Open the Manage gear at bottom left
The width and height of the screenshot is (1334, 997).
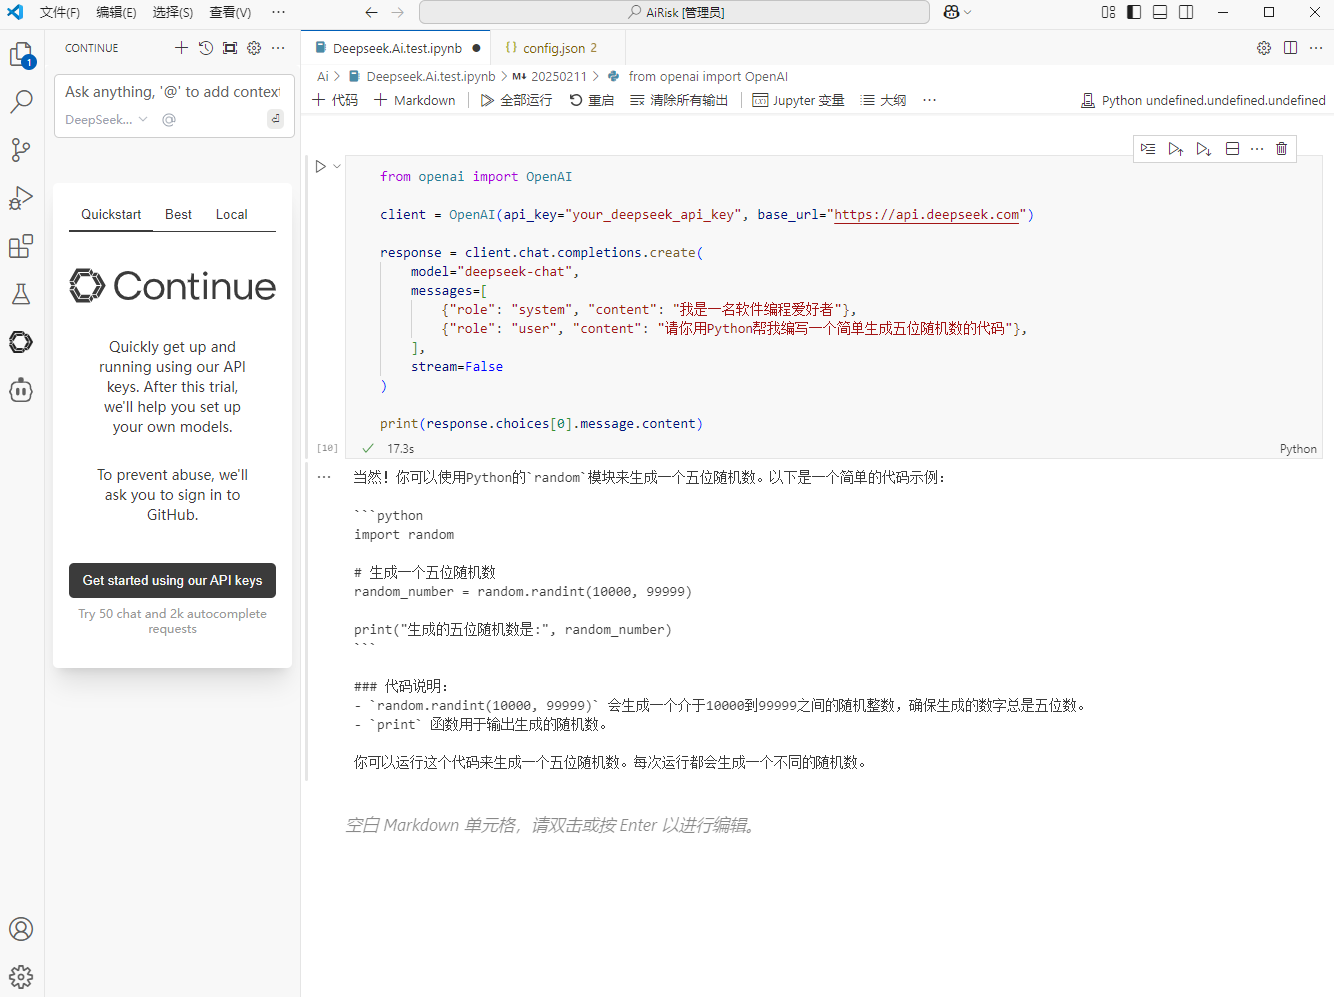(x=21, y=977)
